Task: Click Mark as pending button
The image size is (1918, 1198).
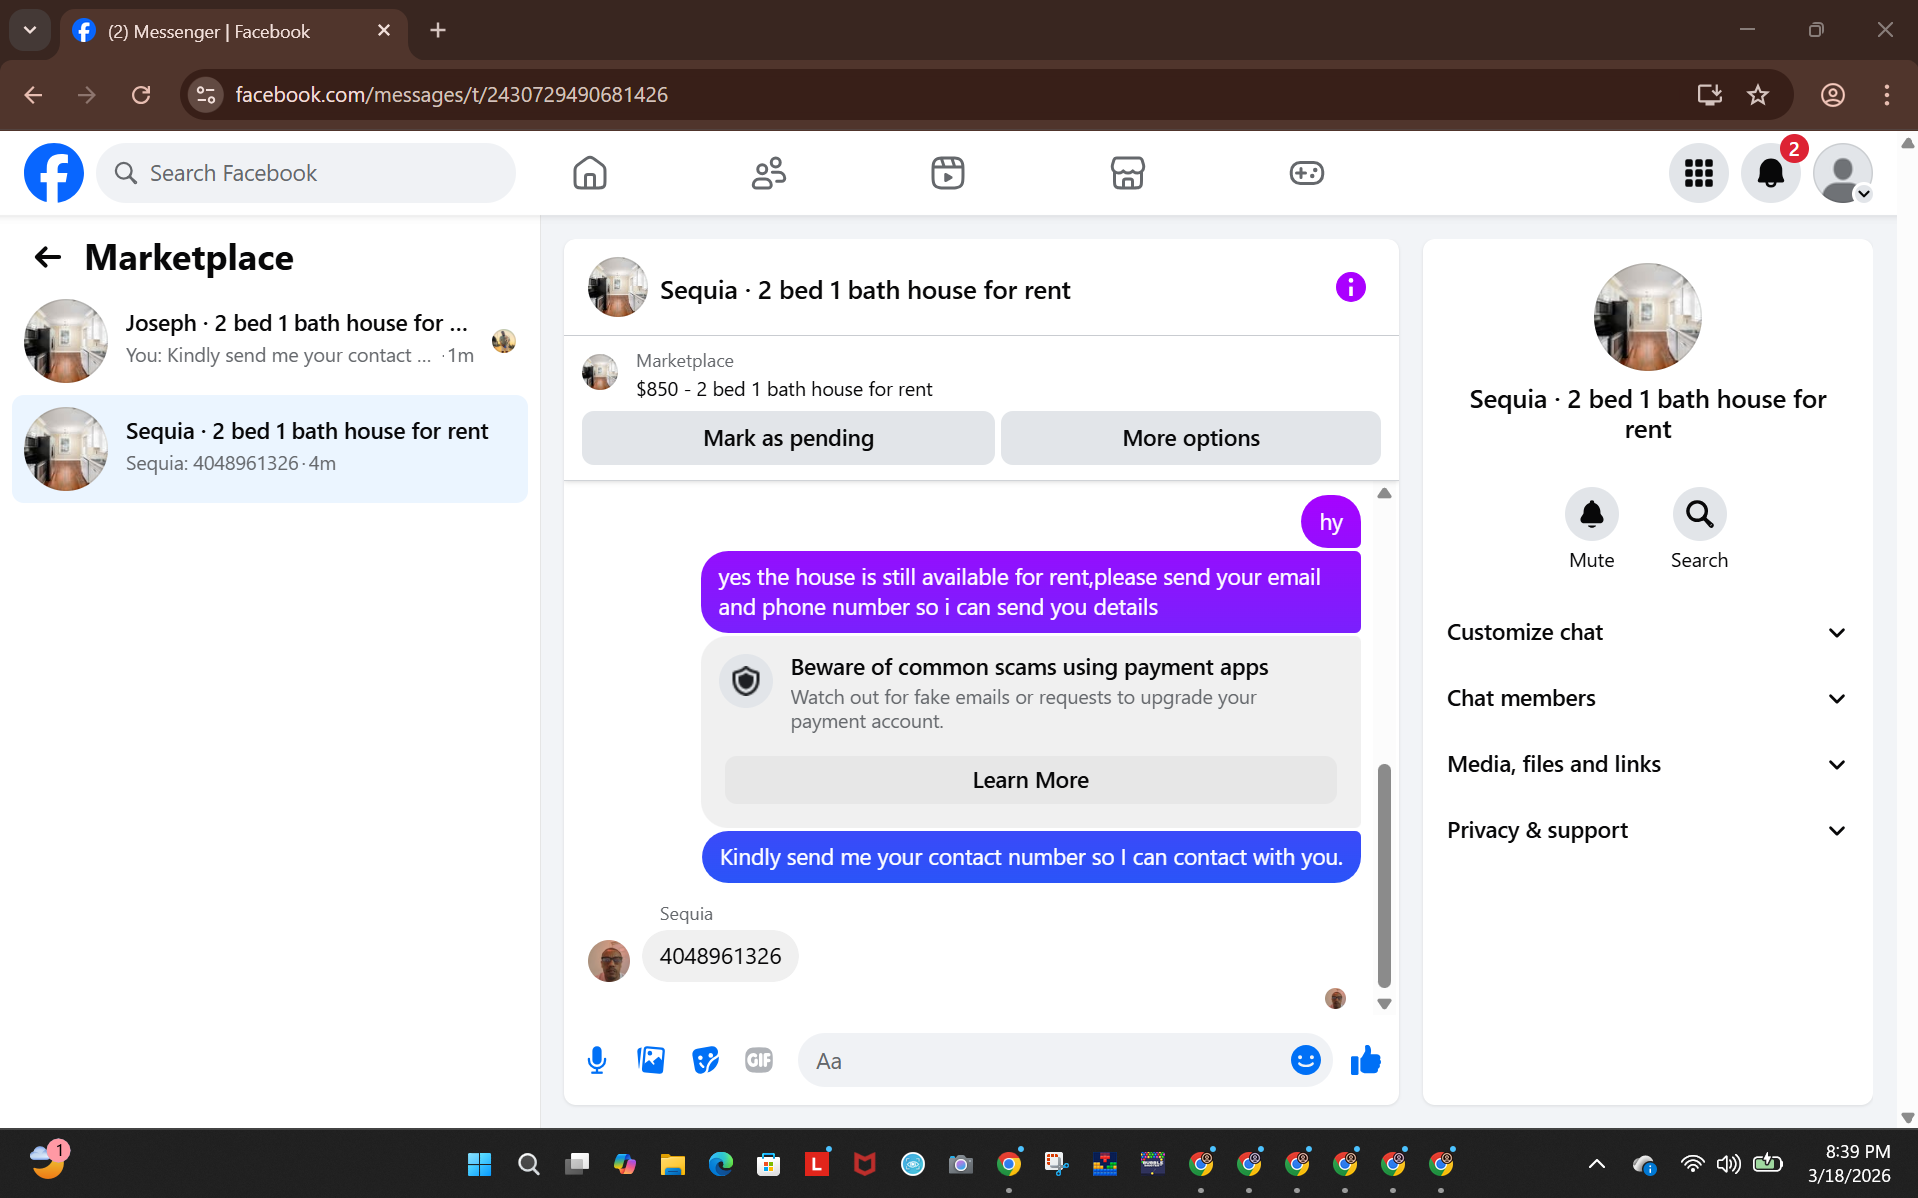Action: point(788,438)
